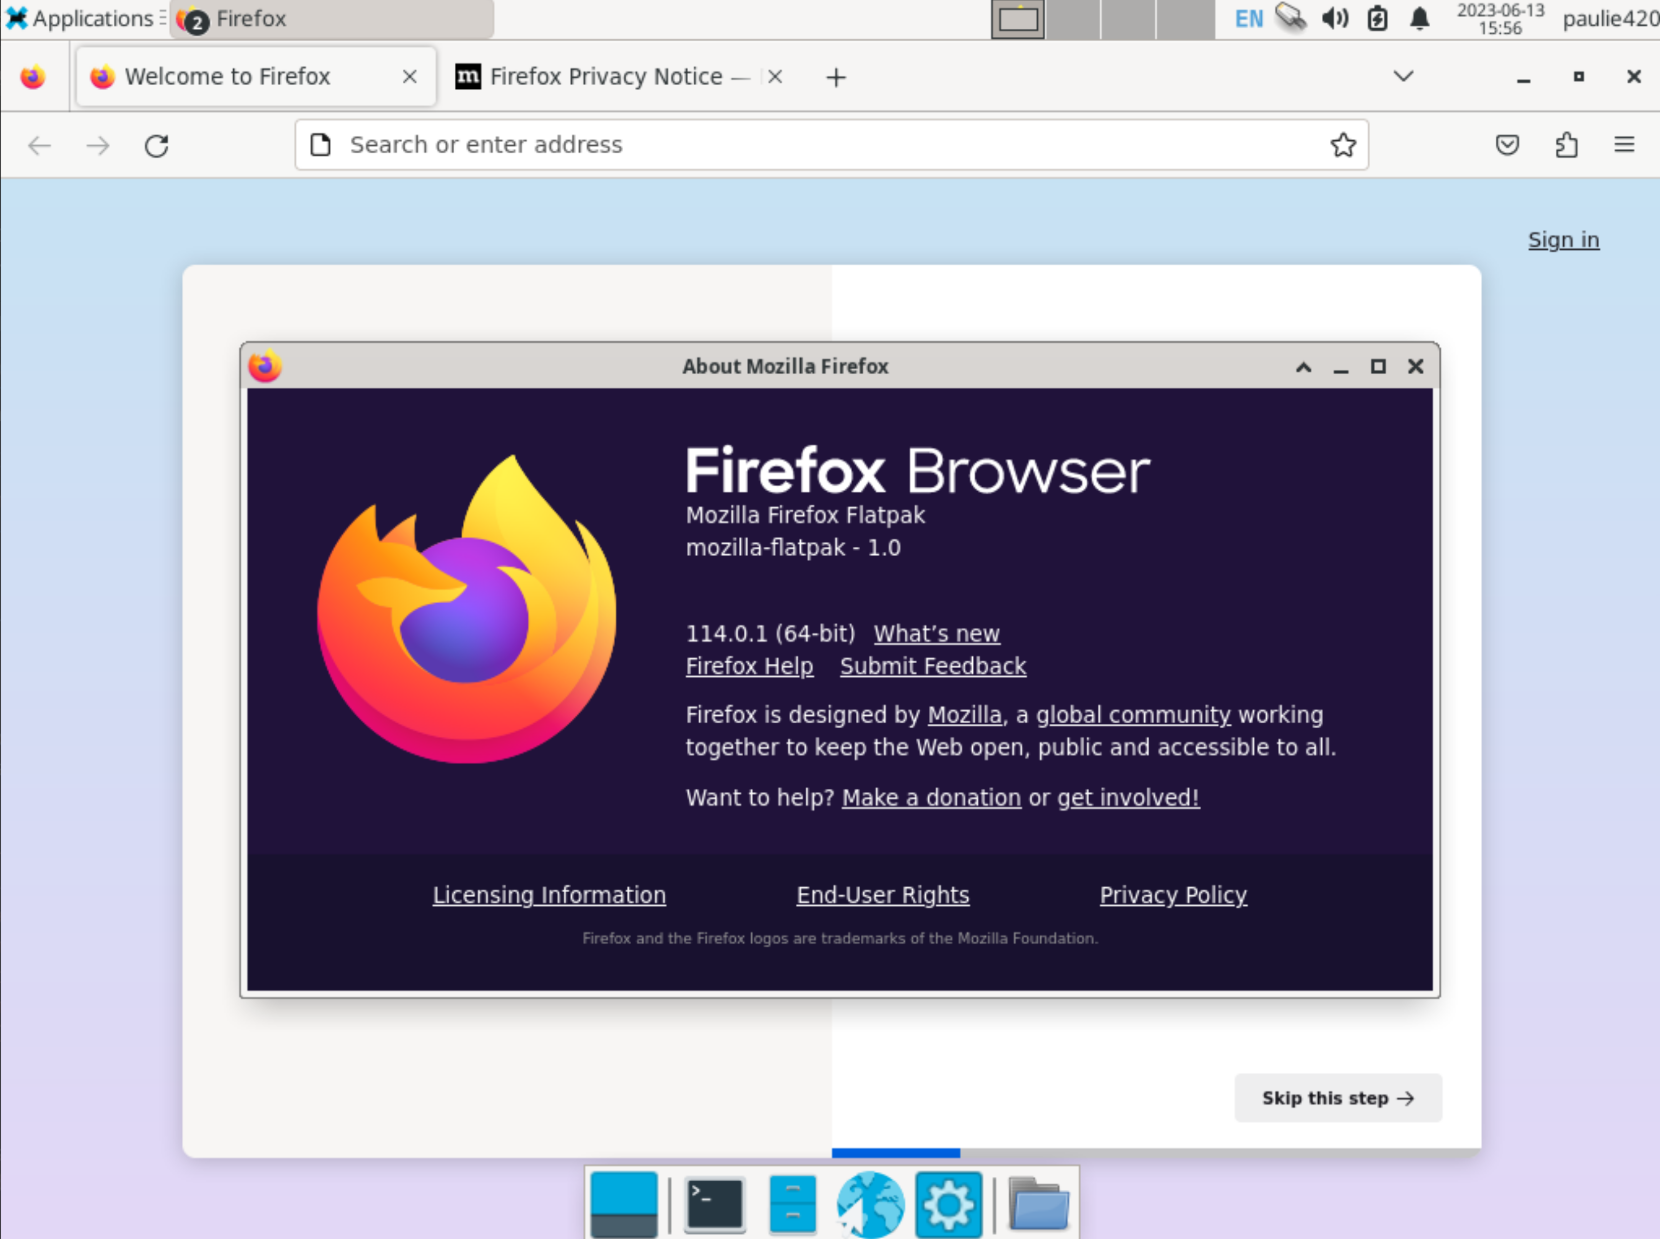Open the global community link
Screen dimensions: 1660x1239
coord(1133,715)
